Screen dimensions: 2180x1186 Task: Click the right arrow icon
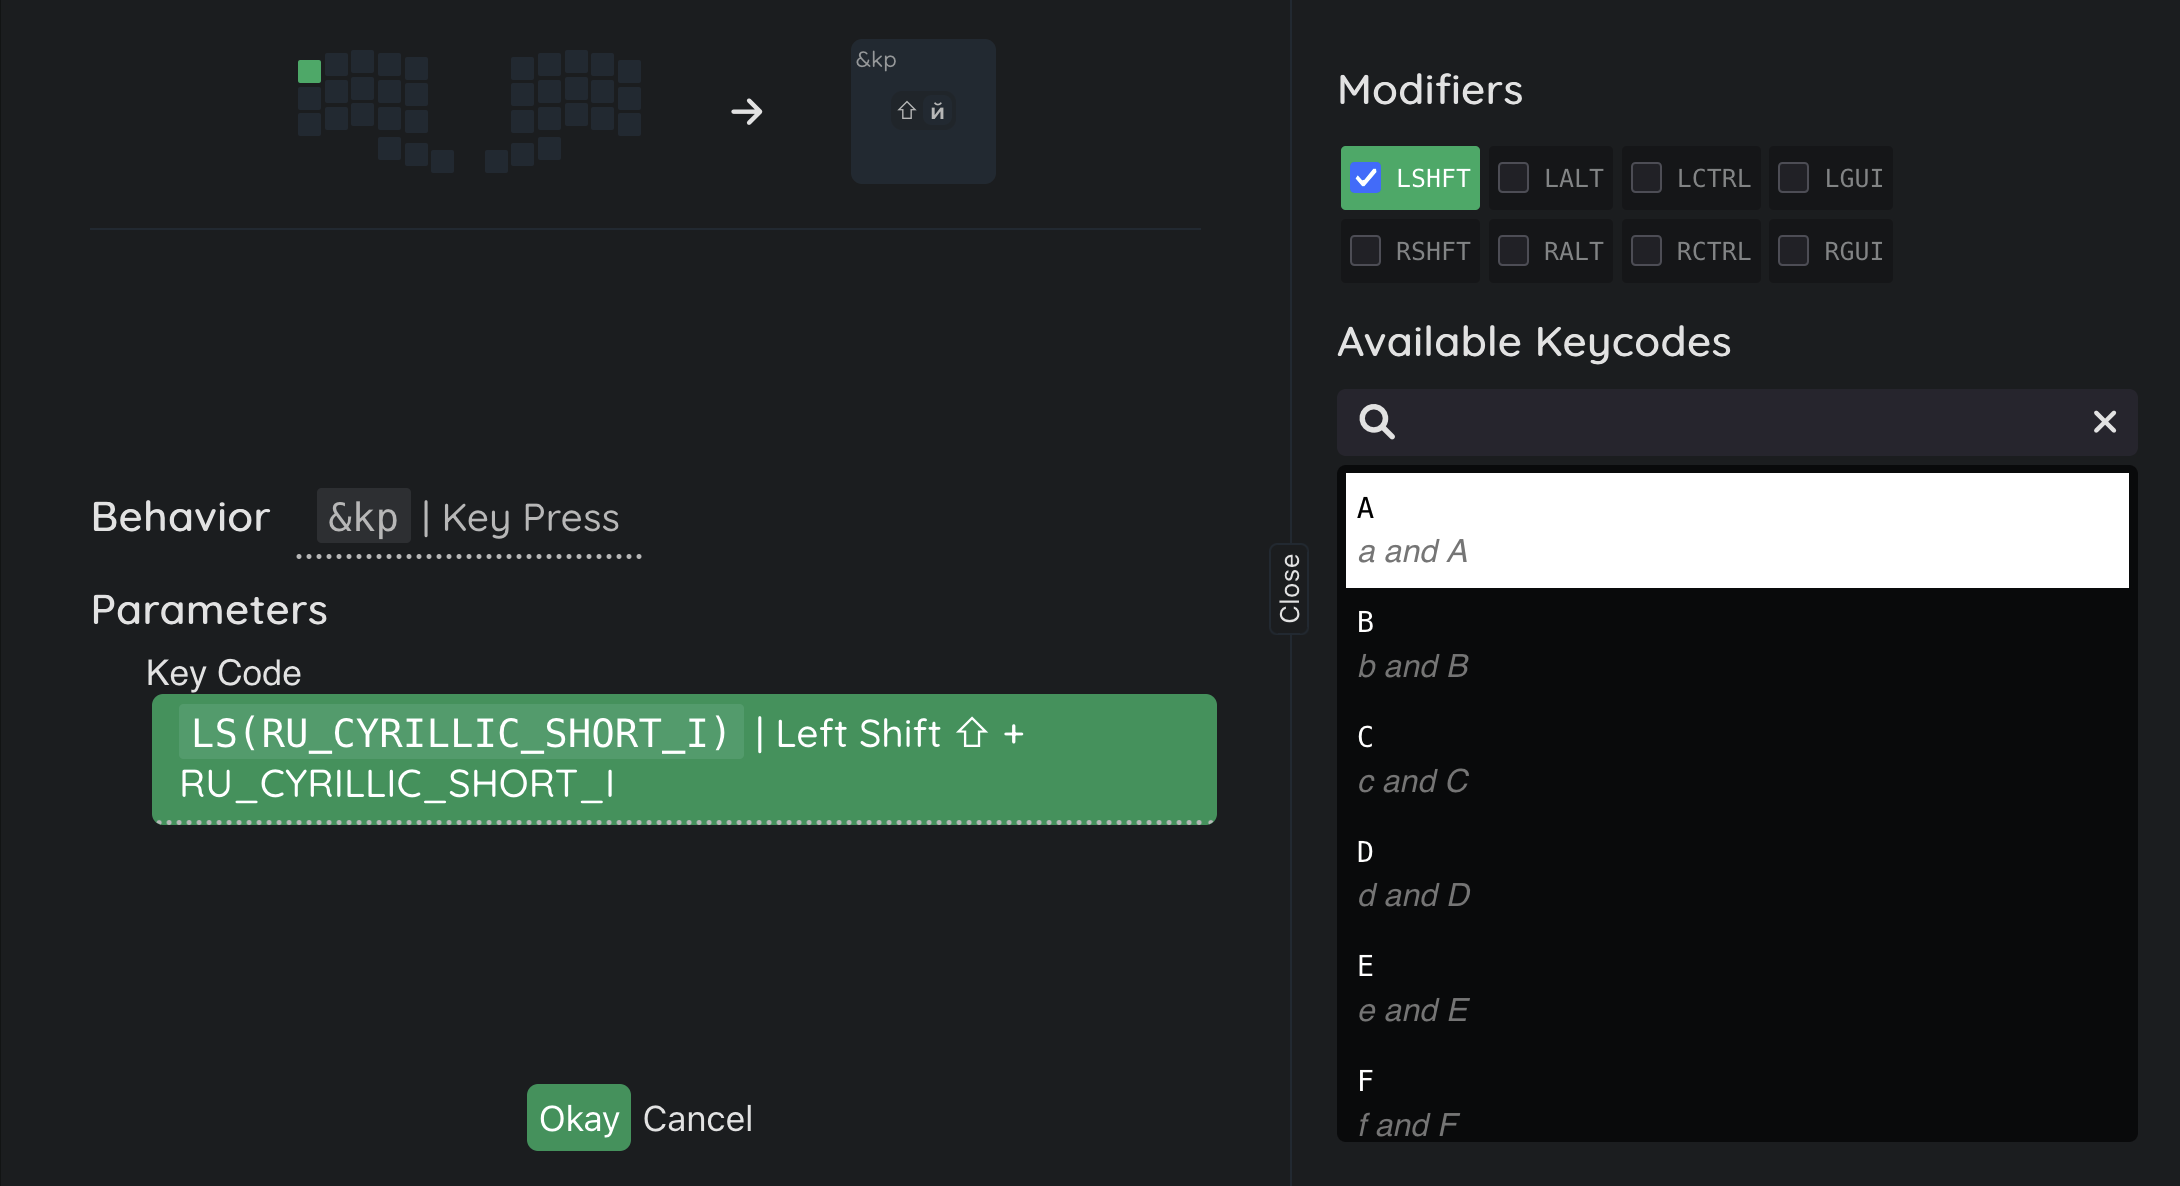coord(746,111)
